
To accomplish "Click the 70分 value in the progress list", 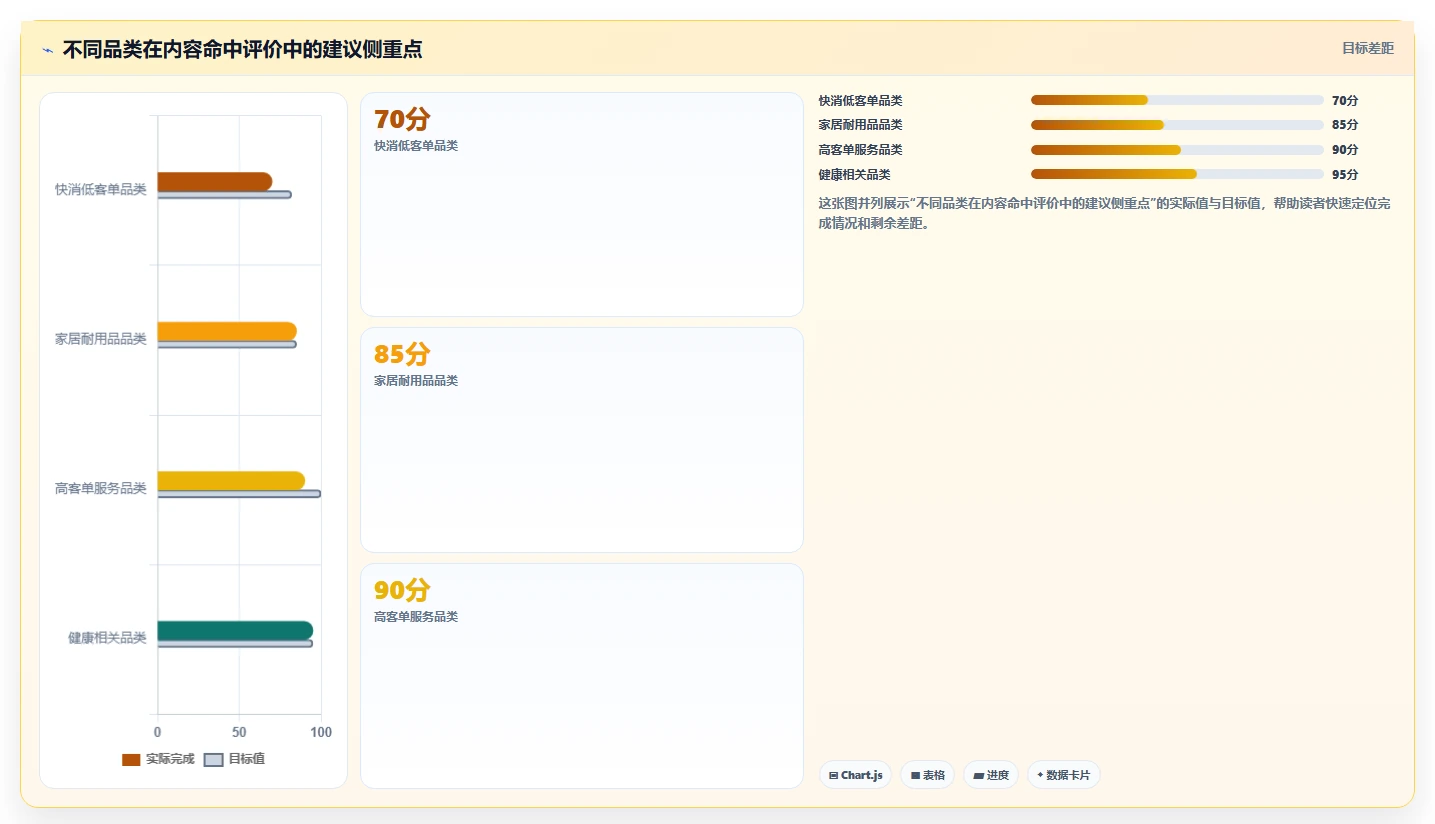I will [1345, 100].
